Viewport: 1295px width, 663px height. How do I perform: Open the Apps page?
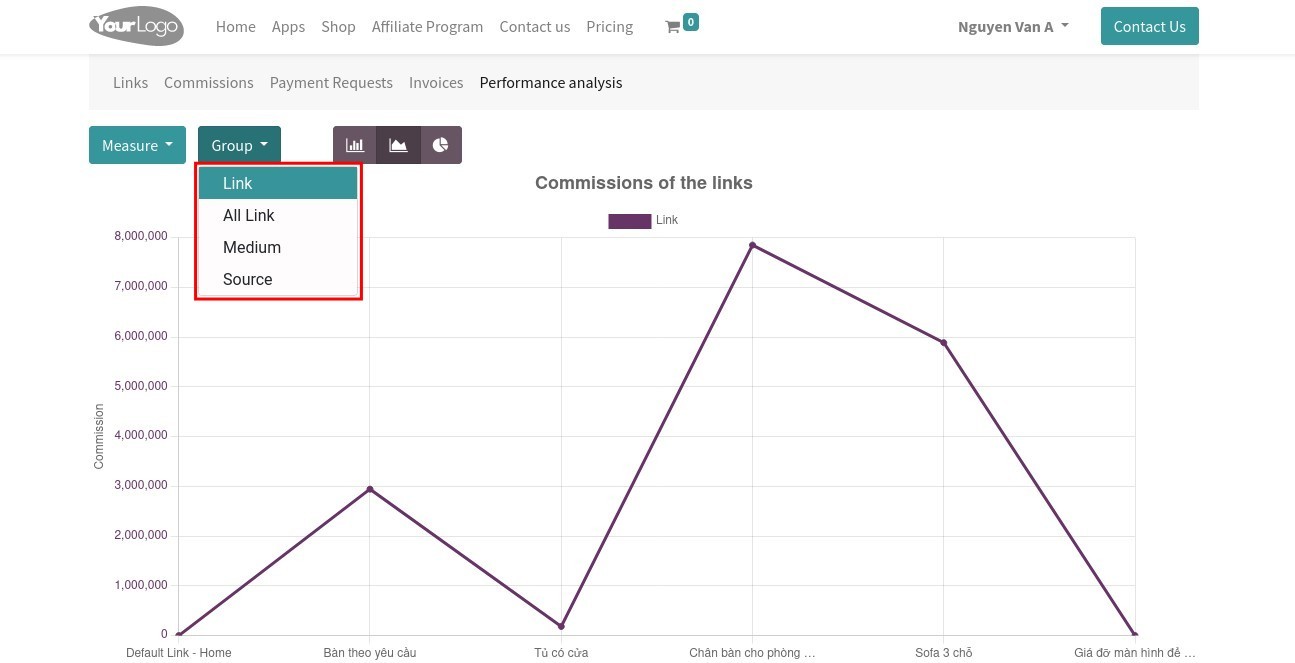[x=288, y=27]
